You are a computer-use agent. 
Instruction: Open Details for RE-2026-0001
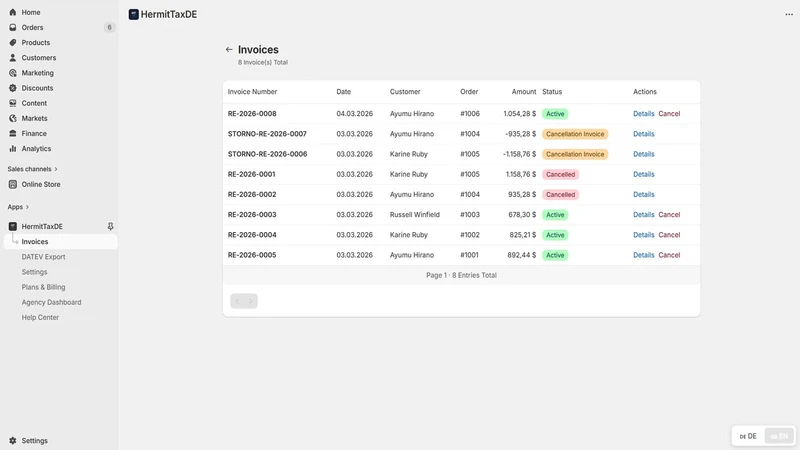(643, 174)
